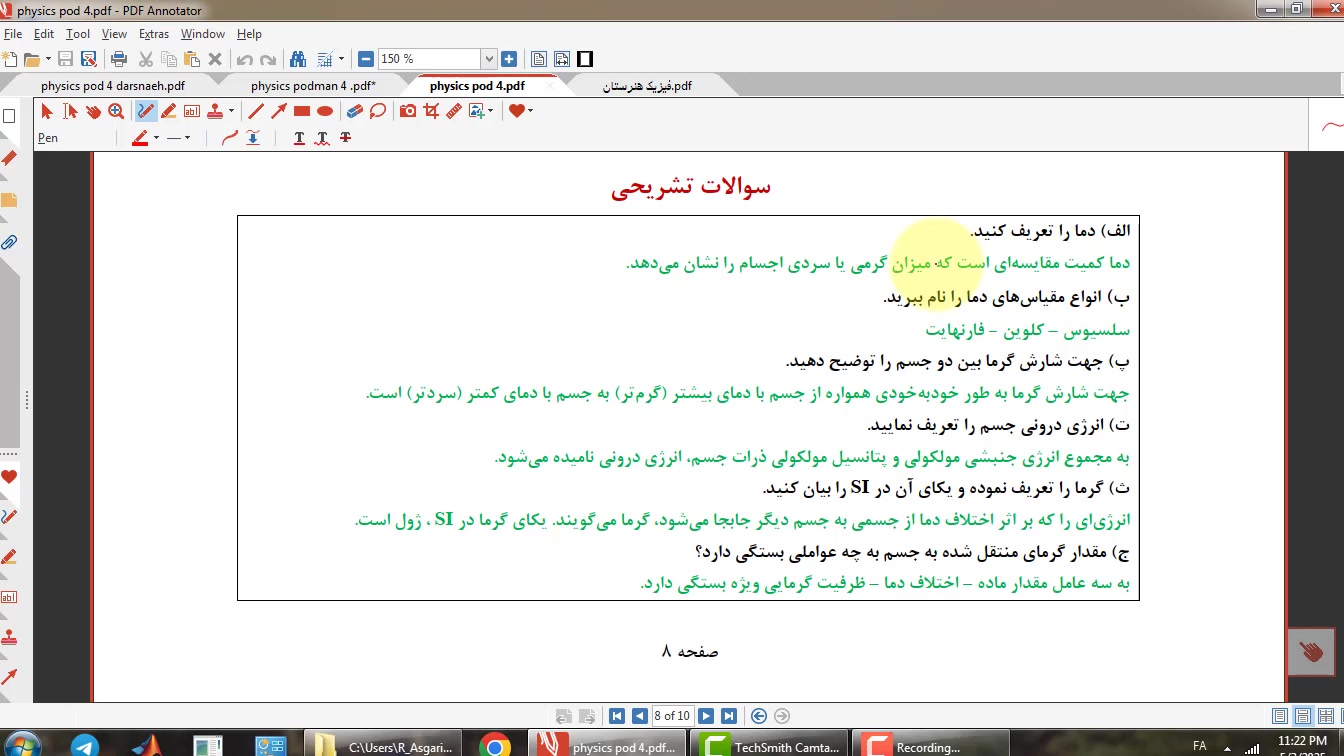The width and height of the screenshot is (1344, 756).
Task: Select the Ellipse shape tool
Action: (325, 111)
